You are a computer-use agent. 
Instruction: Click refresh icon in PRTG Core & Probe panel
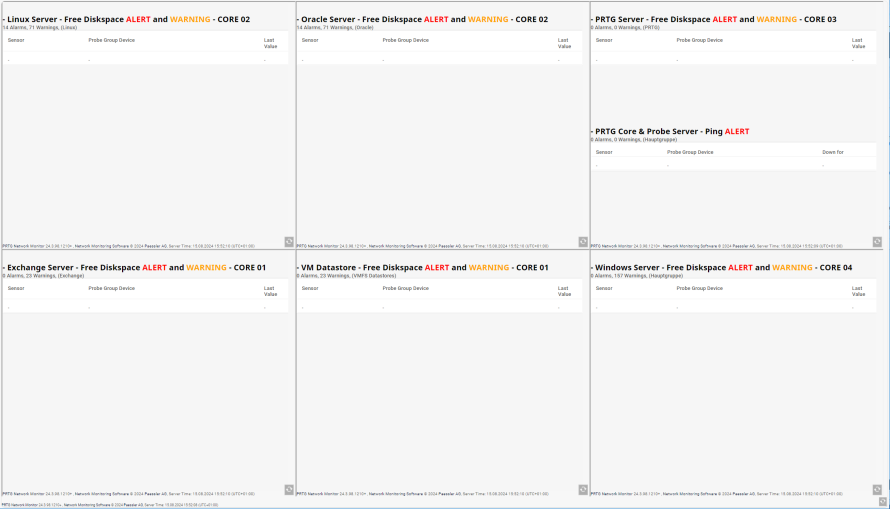pyautogui.click(x=877, y=241)
